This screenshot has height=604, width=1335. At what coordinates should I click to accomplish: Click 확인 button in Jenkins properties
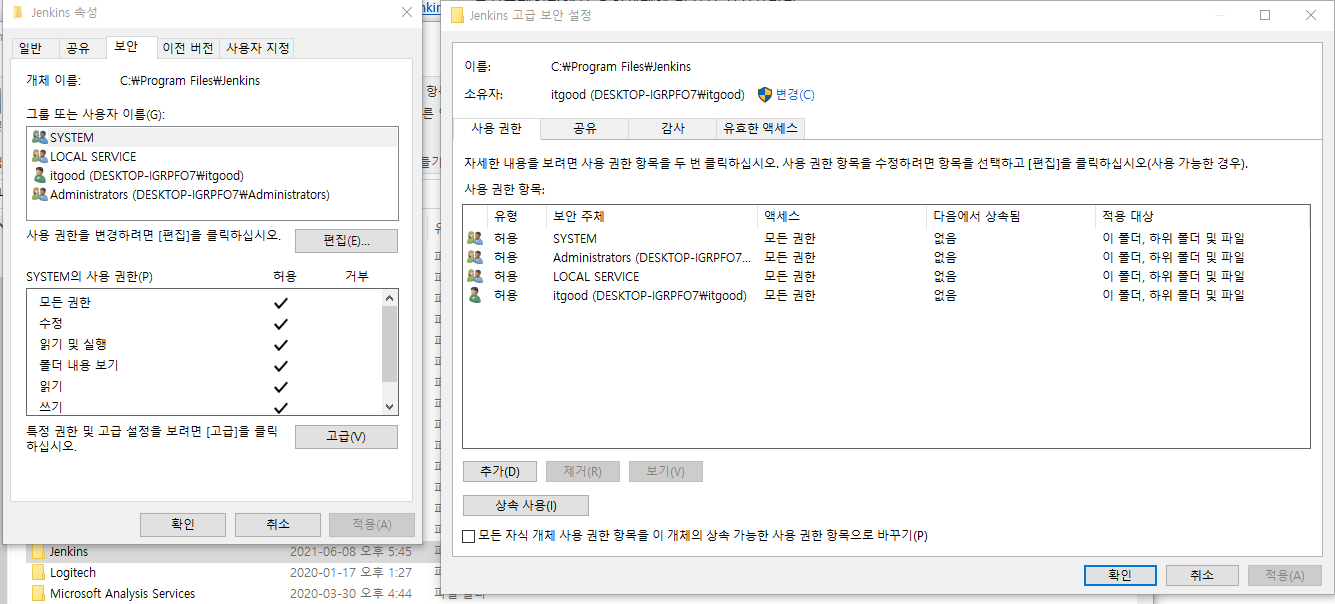click(182, 524)
